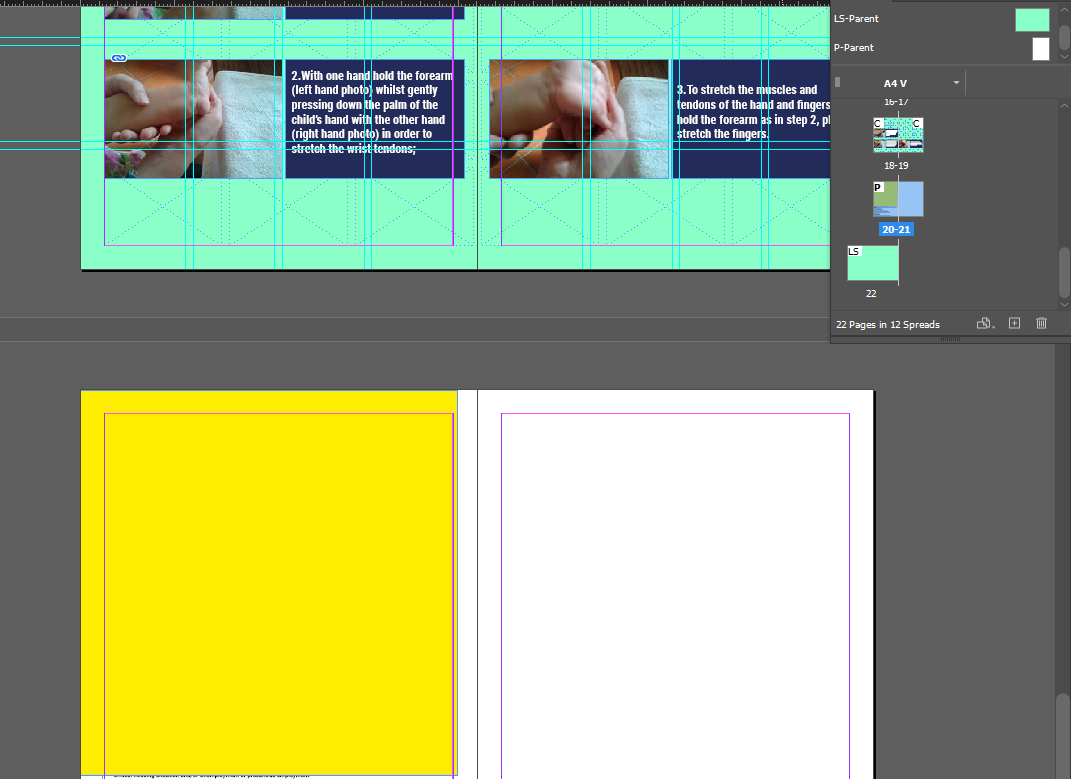Open the Edit Page Size icon
The width and height of the screenshot is (1071, 779).
(981, 323)
